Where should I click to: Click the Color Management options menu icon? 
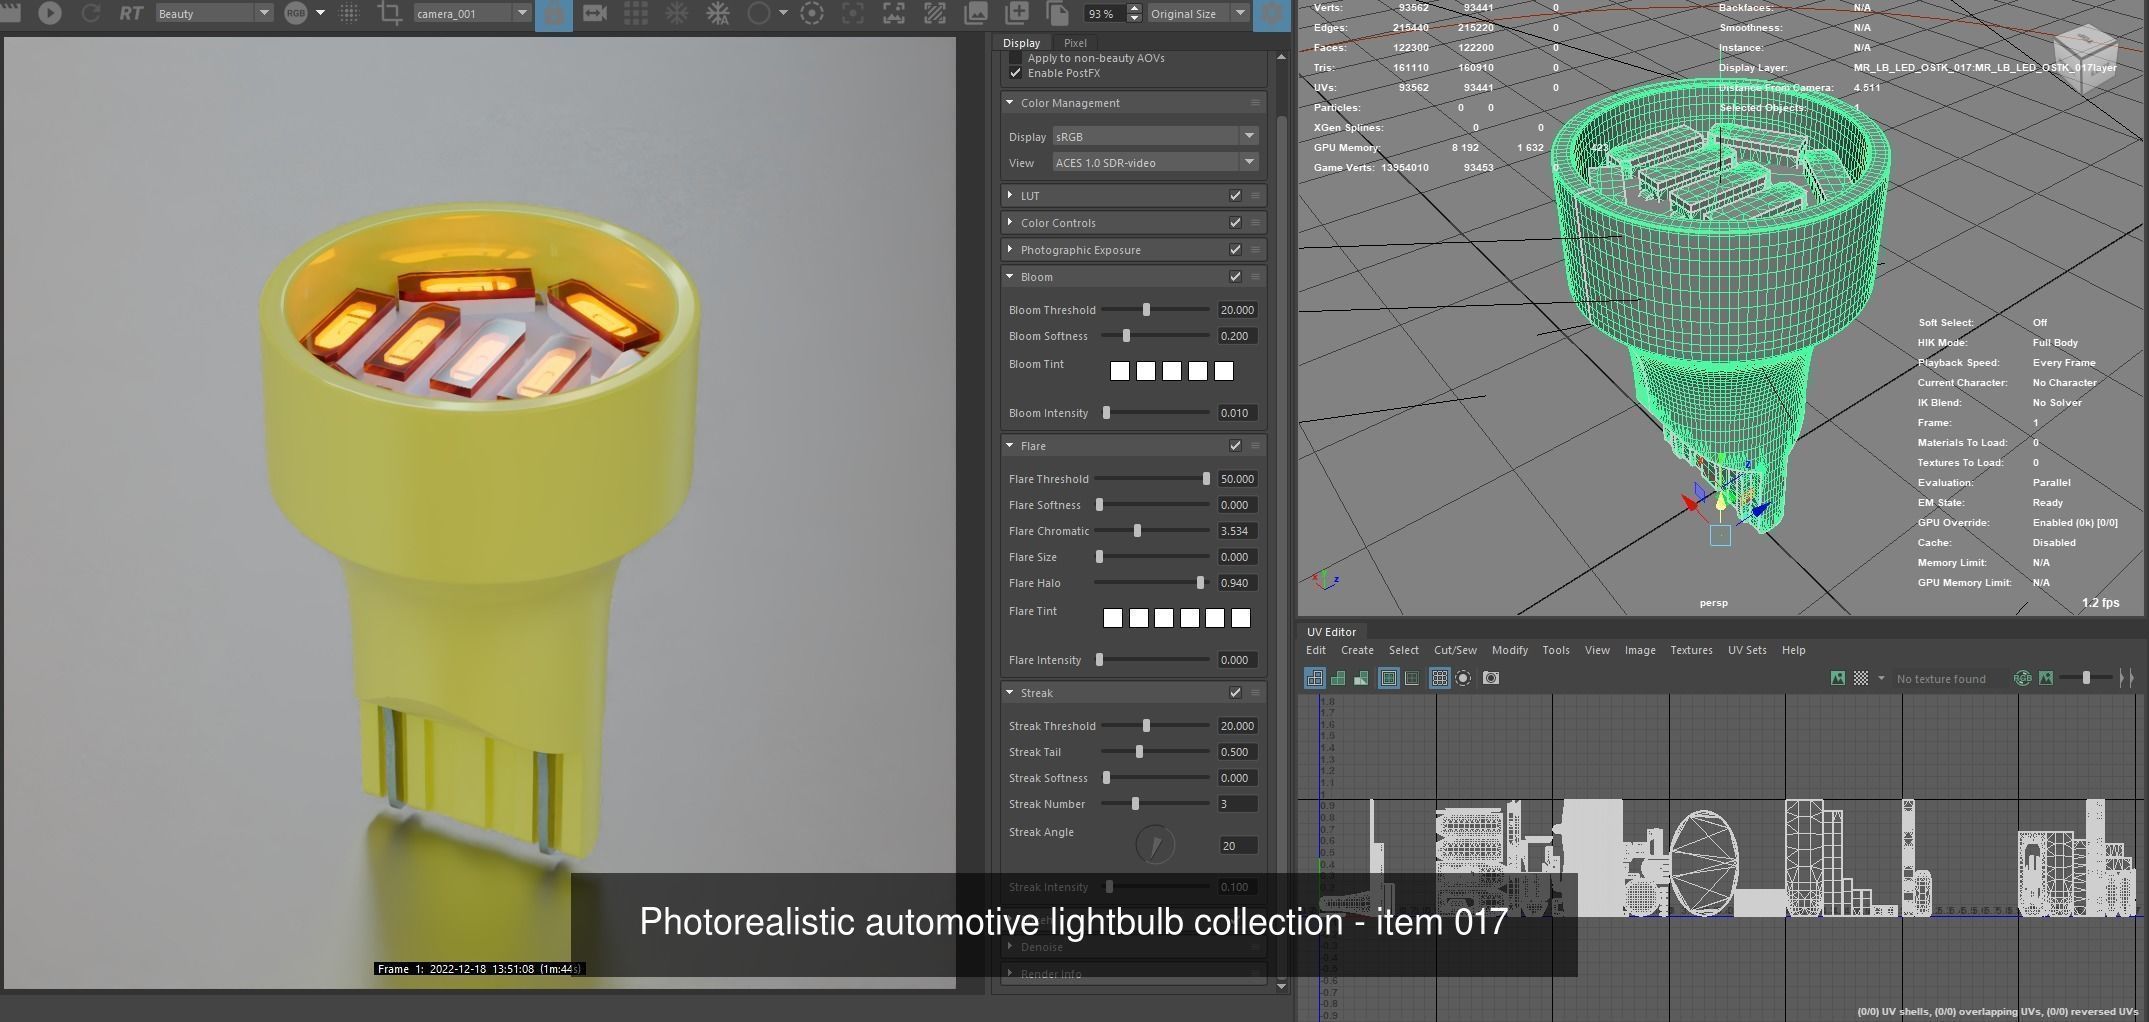1255,103
